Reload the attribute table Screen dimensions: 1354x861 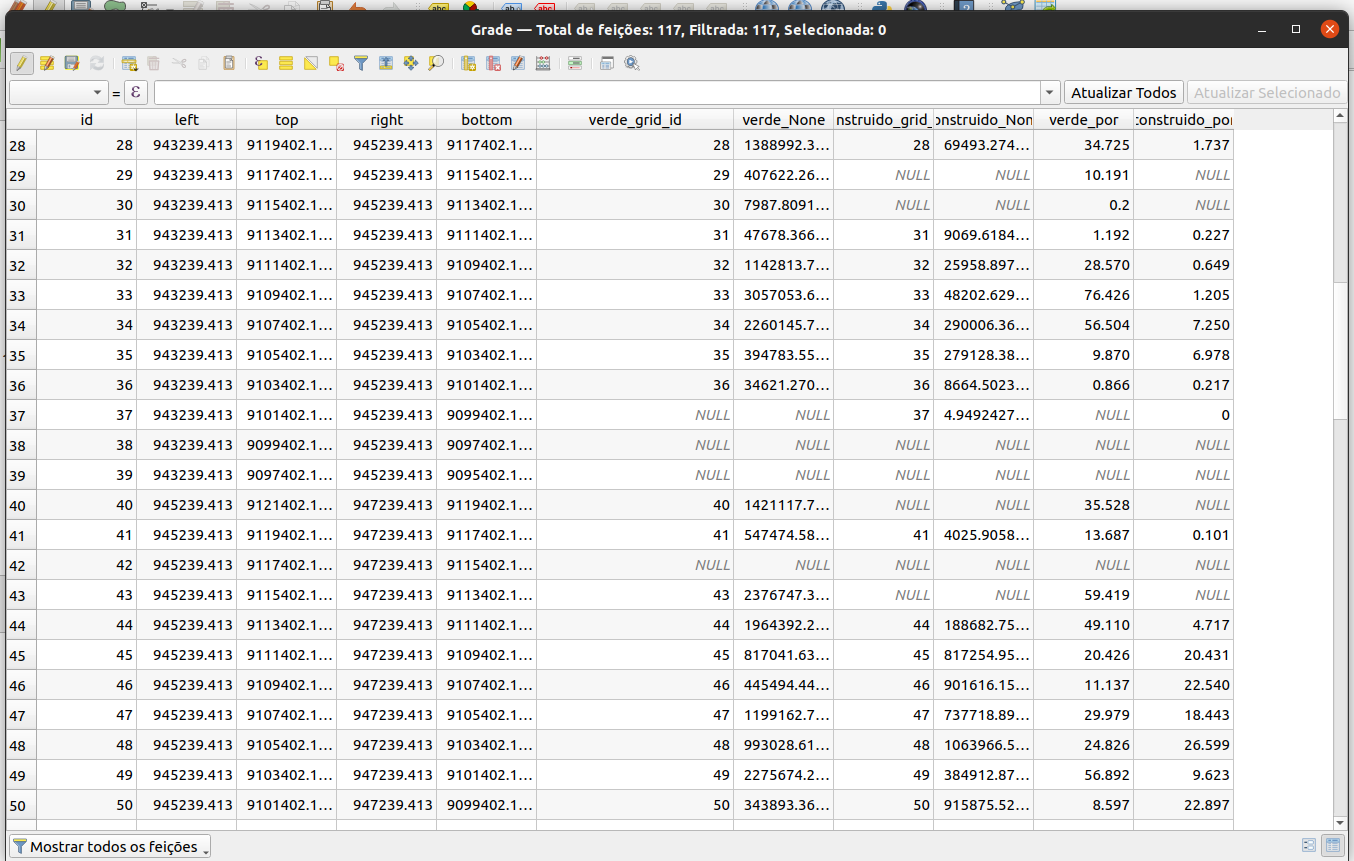pyautogui.click(x=97, y=63)
